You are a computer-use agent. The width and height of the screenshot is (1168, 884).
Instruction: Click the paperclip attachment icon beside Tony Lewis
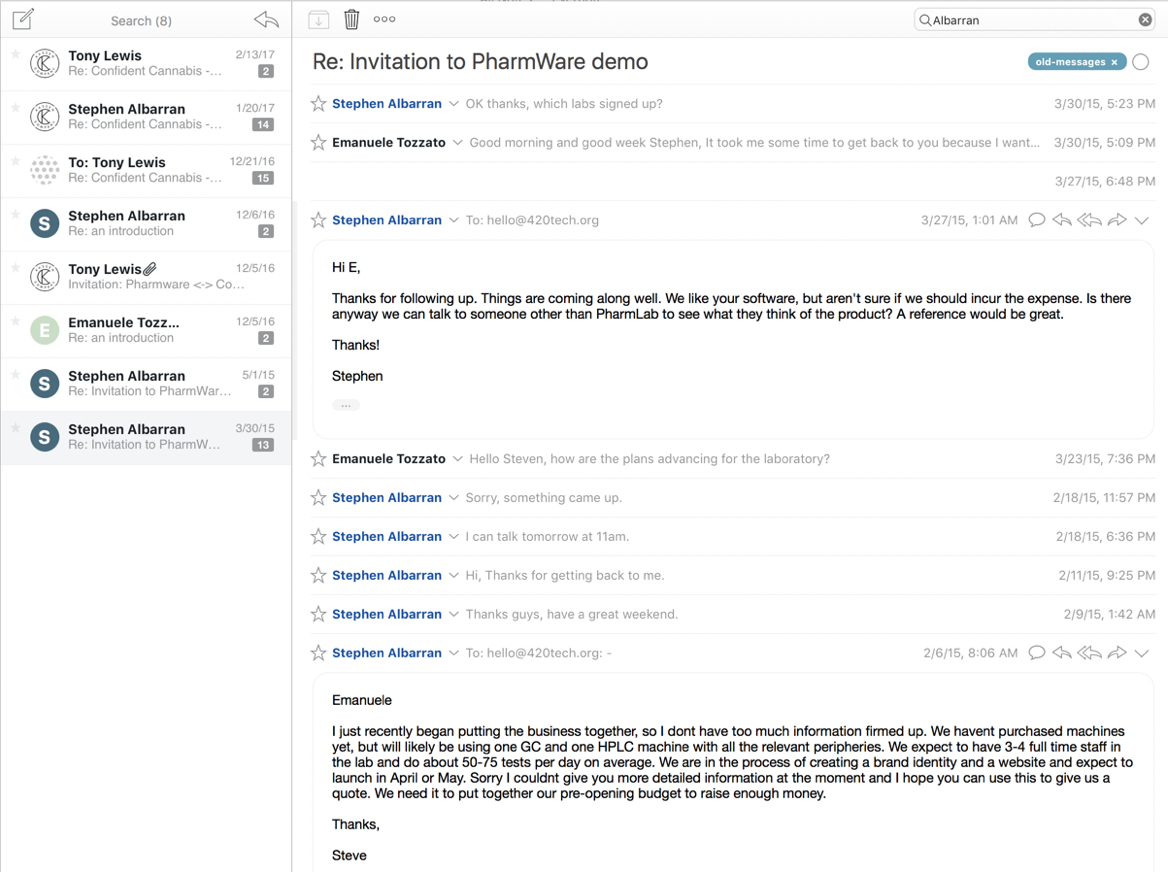[x=150, y=269]
